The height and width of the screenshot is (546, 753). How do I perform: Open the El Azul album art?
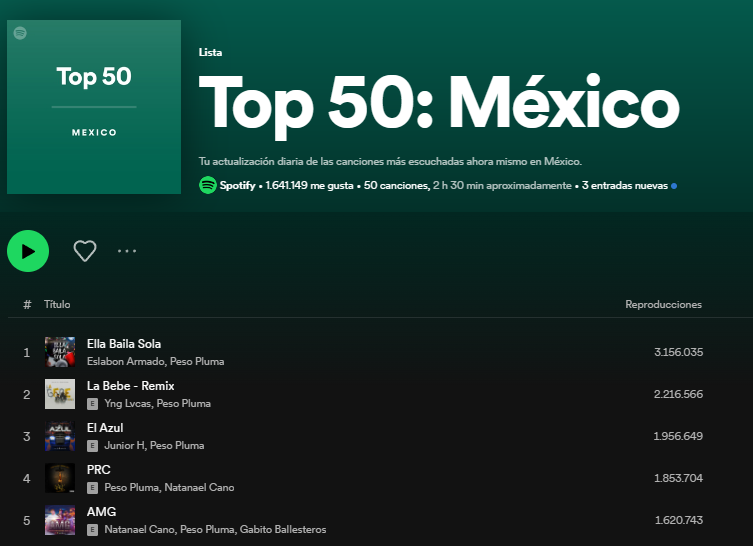point(60,436)
